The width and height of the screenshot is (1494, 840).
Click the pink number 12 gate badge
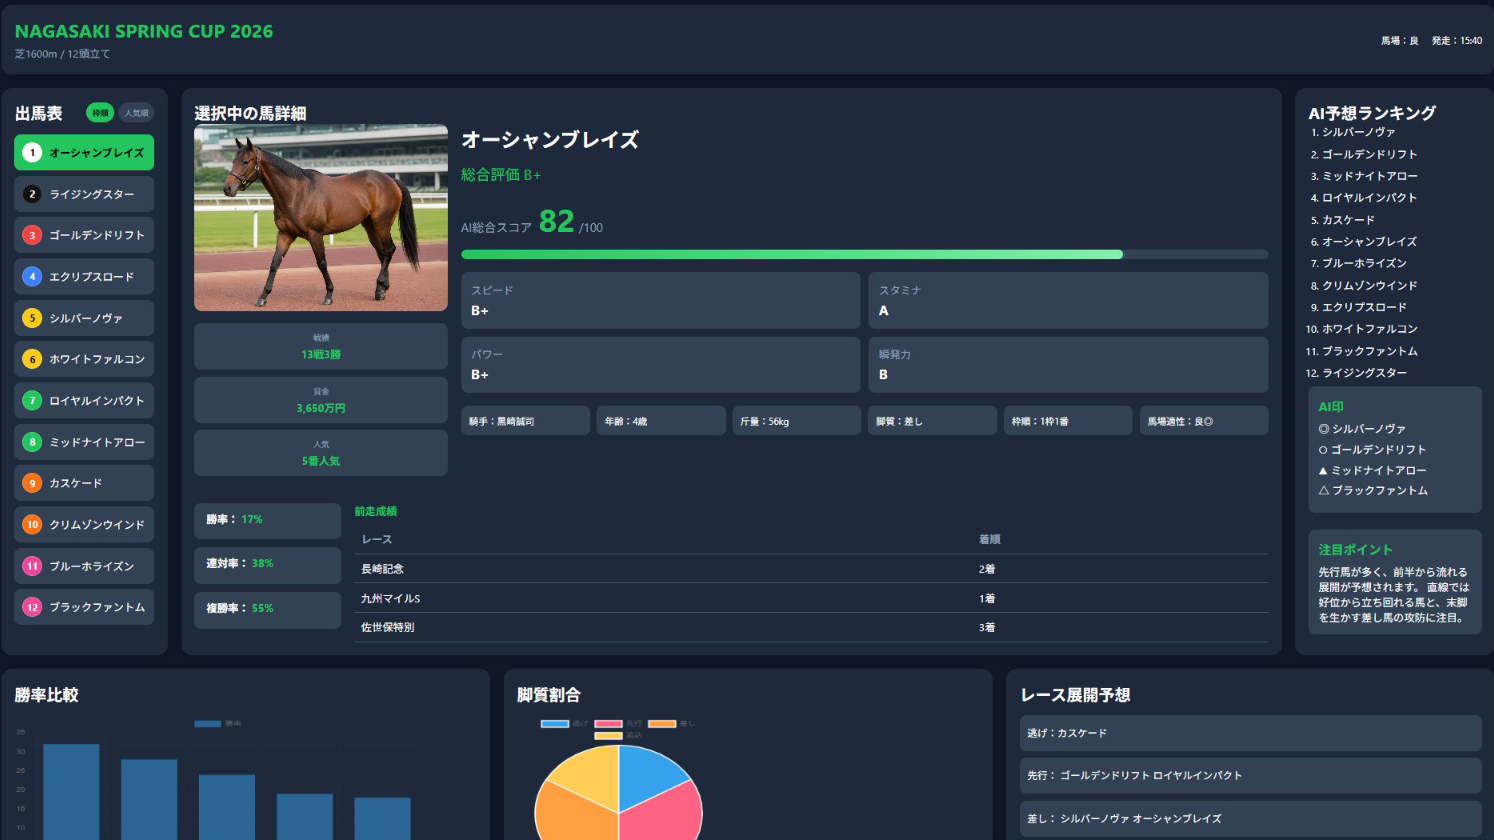[x=32, y=607]
